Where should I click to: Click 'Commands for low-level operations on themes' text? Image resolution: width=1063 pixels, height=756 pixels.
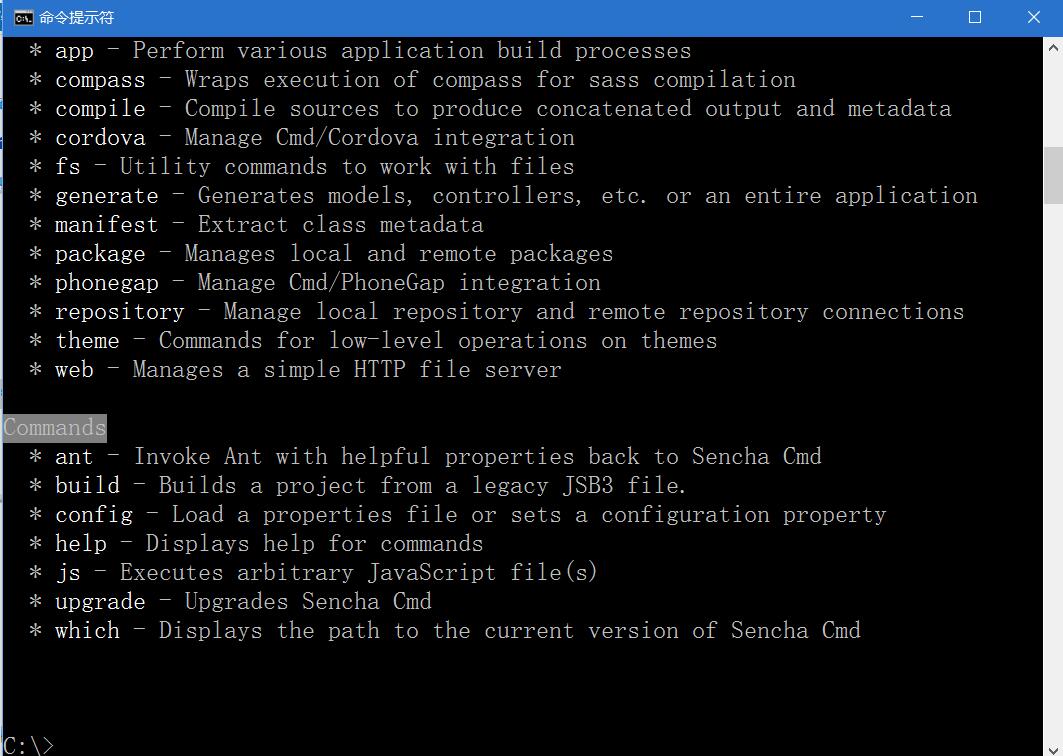click(x=437, y=340)
